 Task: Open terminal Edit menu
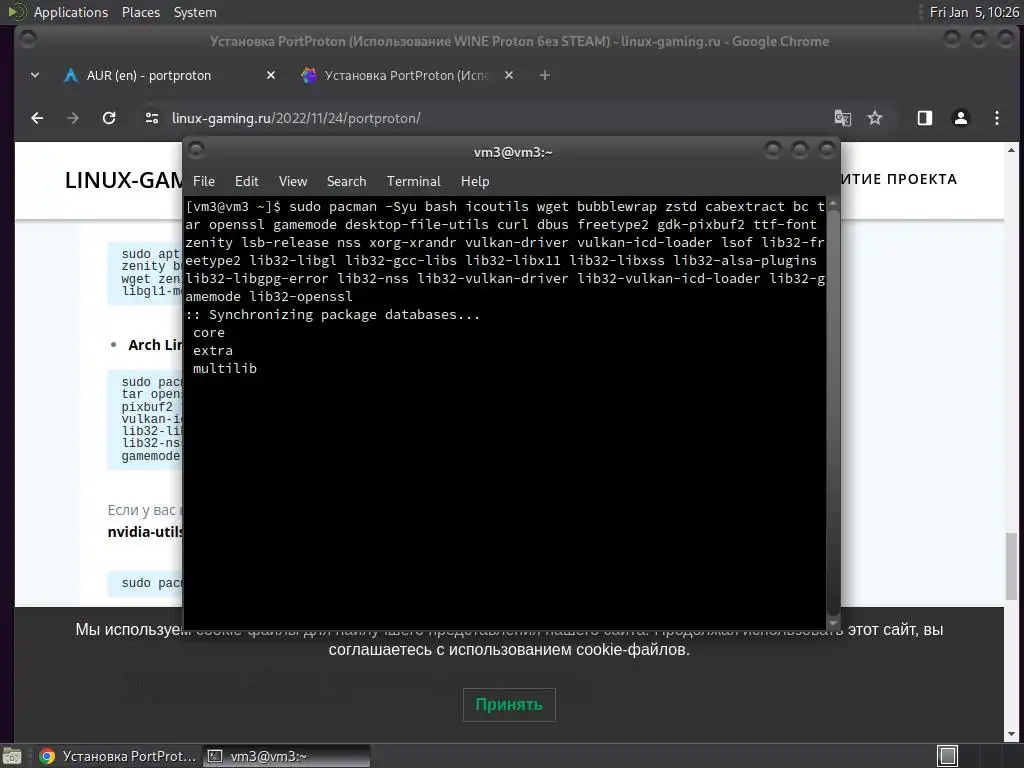(246, 181)
